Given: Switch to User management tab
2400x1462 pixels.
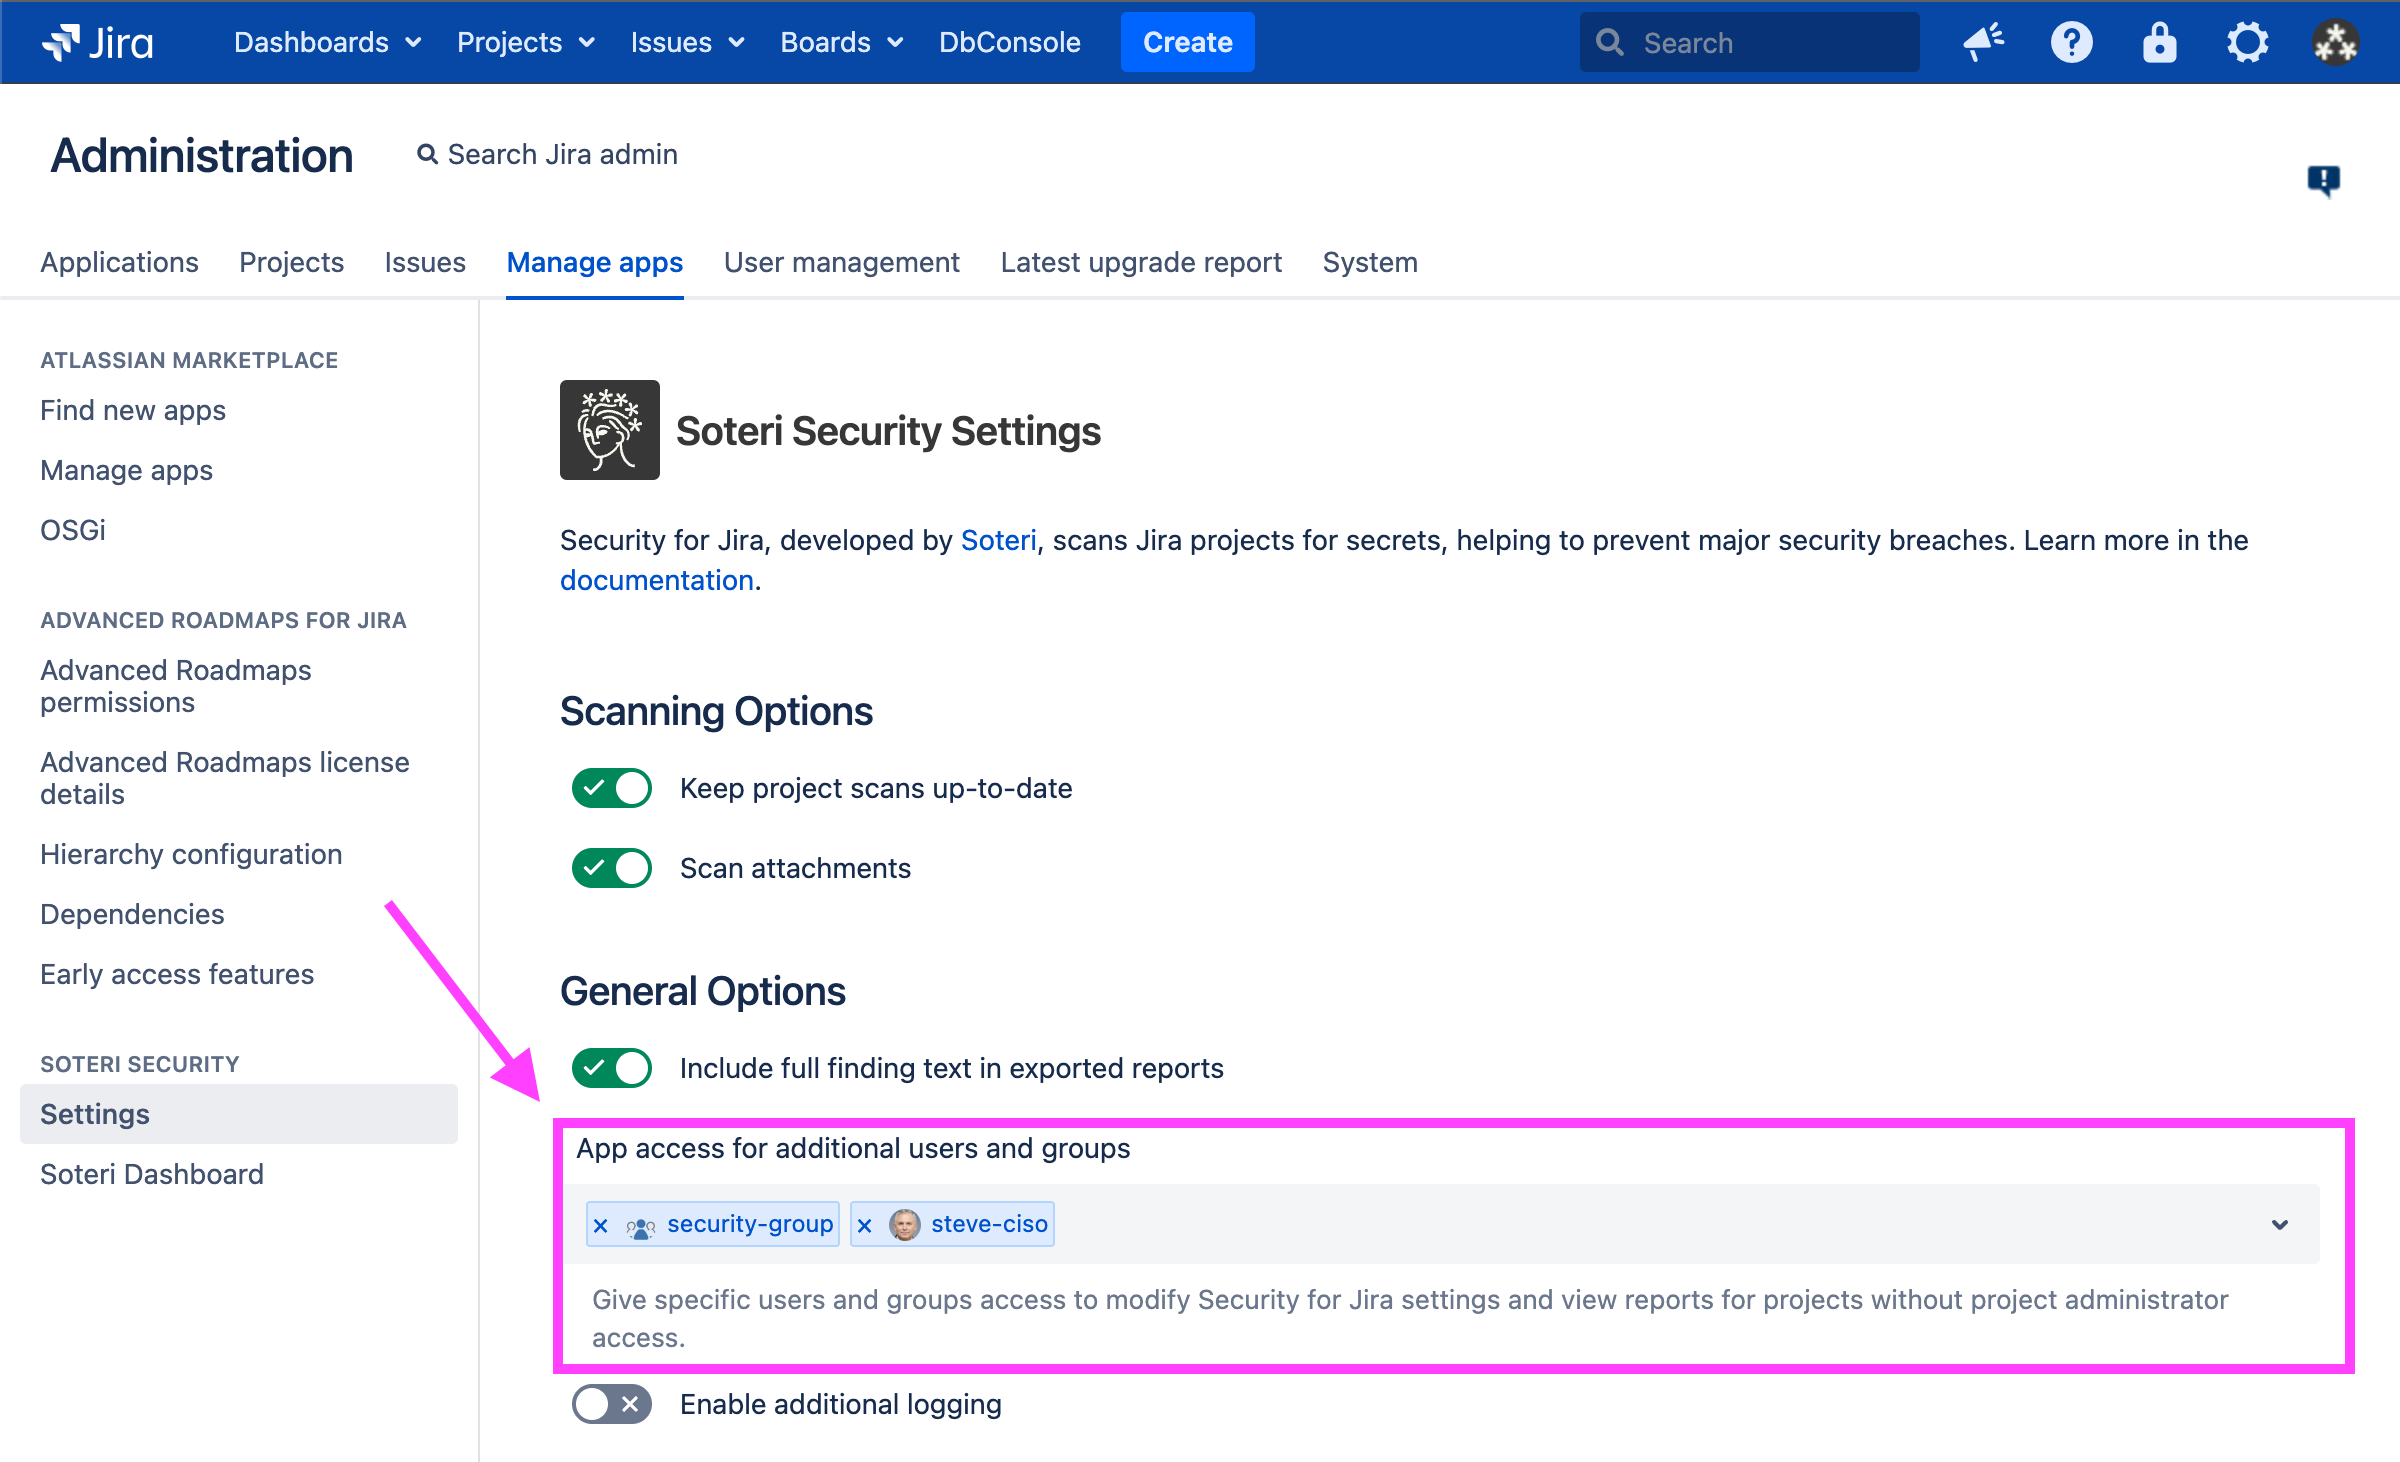Looking at the screenshot, I should point(841,262).
